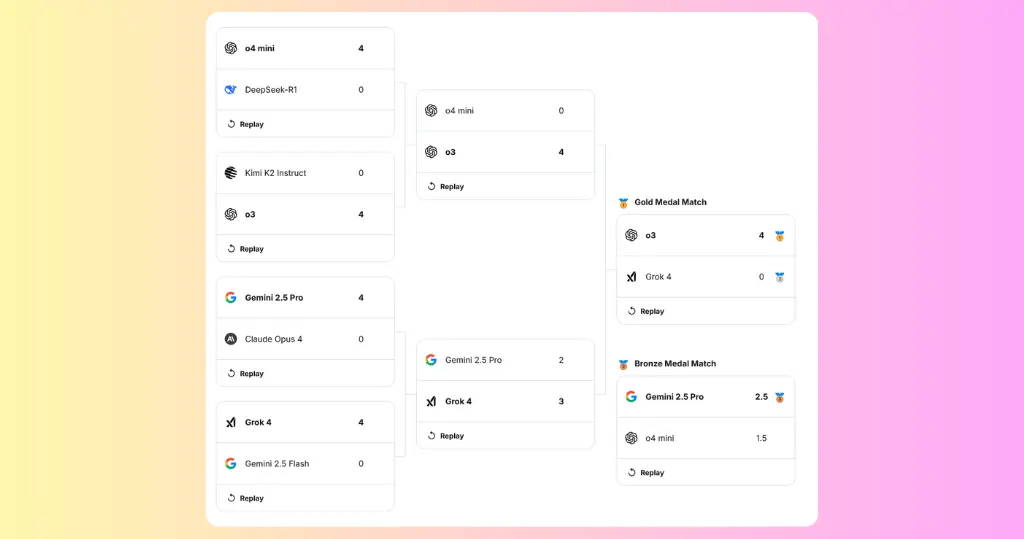This screenshot has width=1024, height=539.
Task: Click gold medal icon next to o3's score
Action: pyautogui.click(x=779, y=236)
